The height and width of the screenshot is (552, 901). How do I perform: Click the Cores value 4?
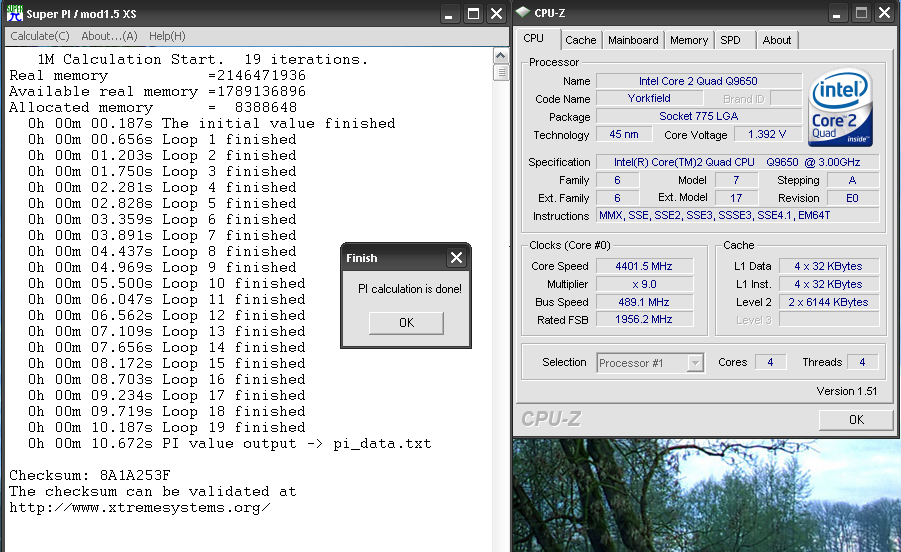(x=770, y=362)
